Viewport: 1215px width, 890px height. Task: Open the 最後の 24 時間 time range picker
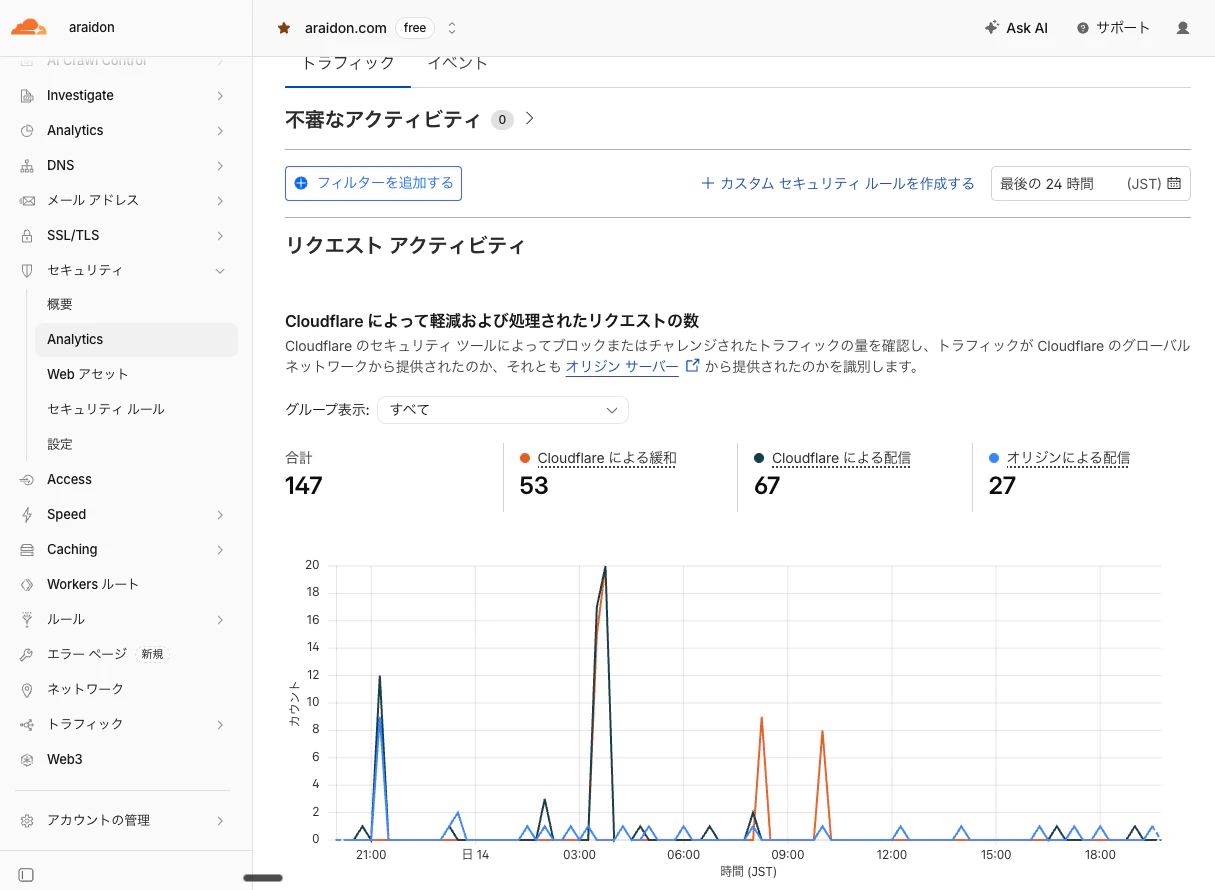click(x=1091, y=184)
